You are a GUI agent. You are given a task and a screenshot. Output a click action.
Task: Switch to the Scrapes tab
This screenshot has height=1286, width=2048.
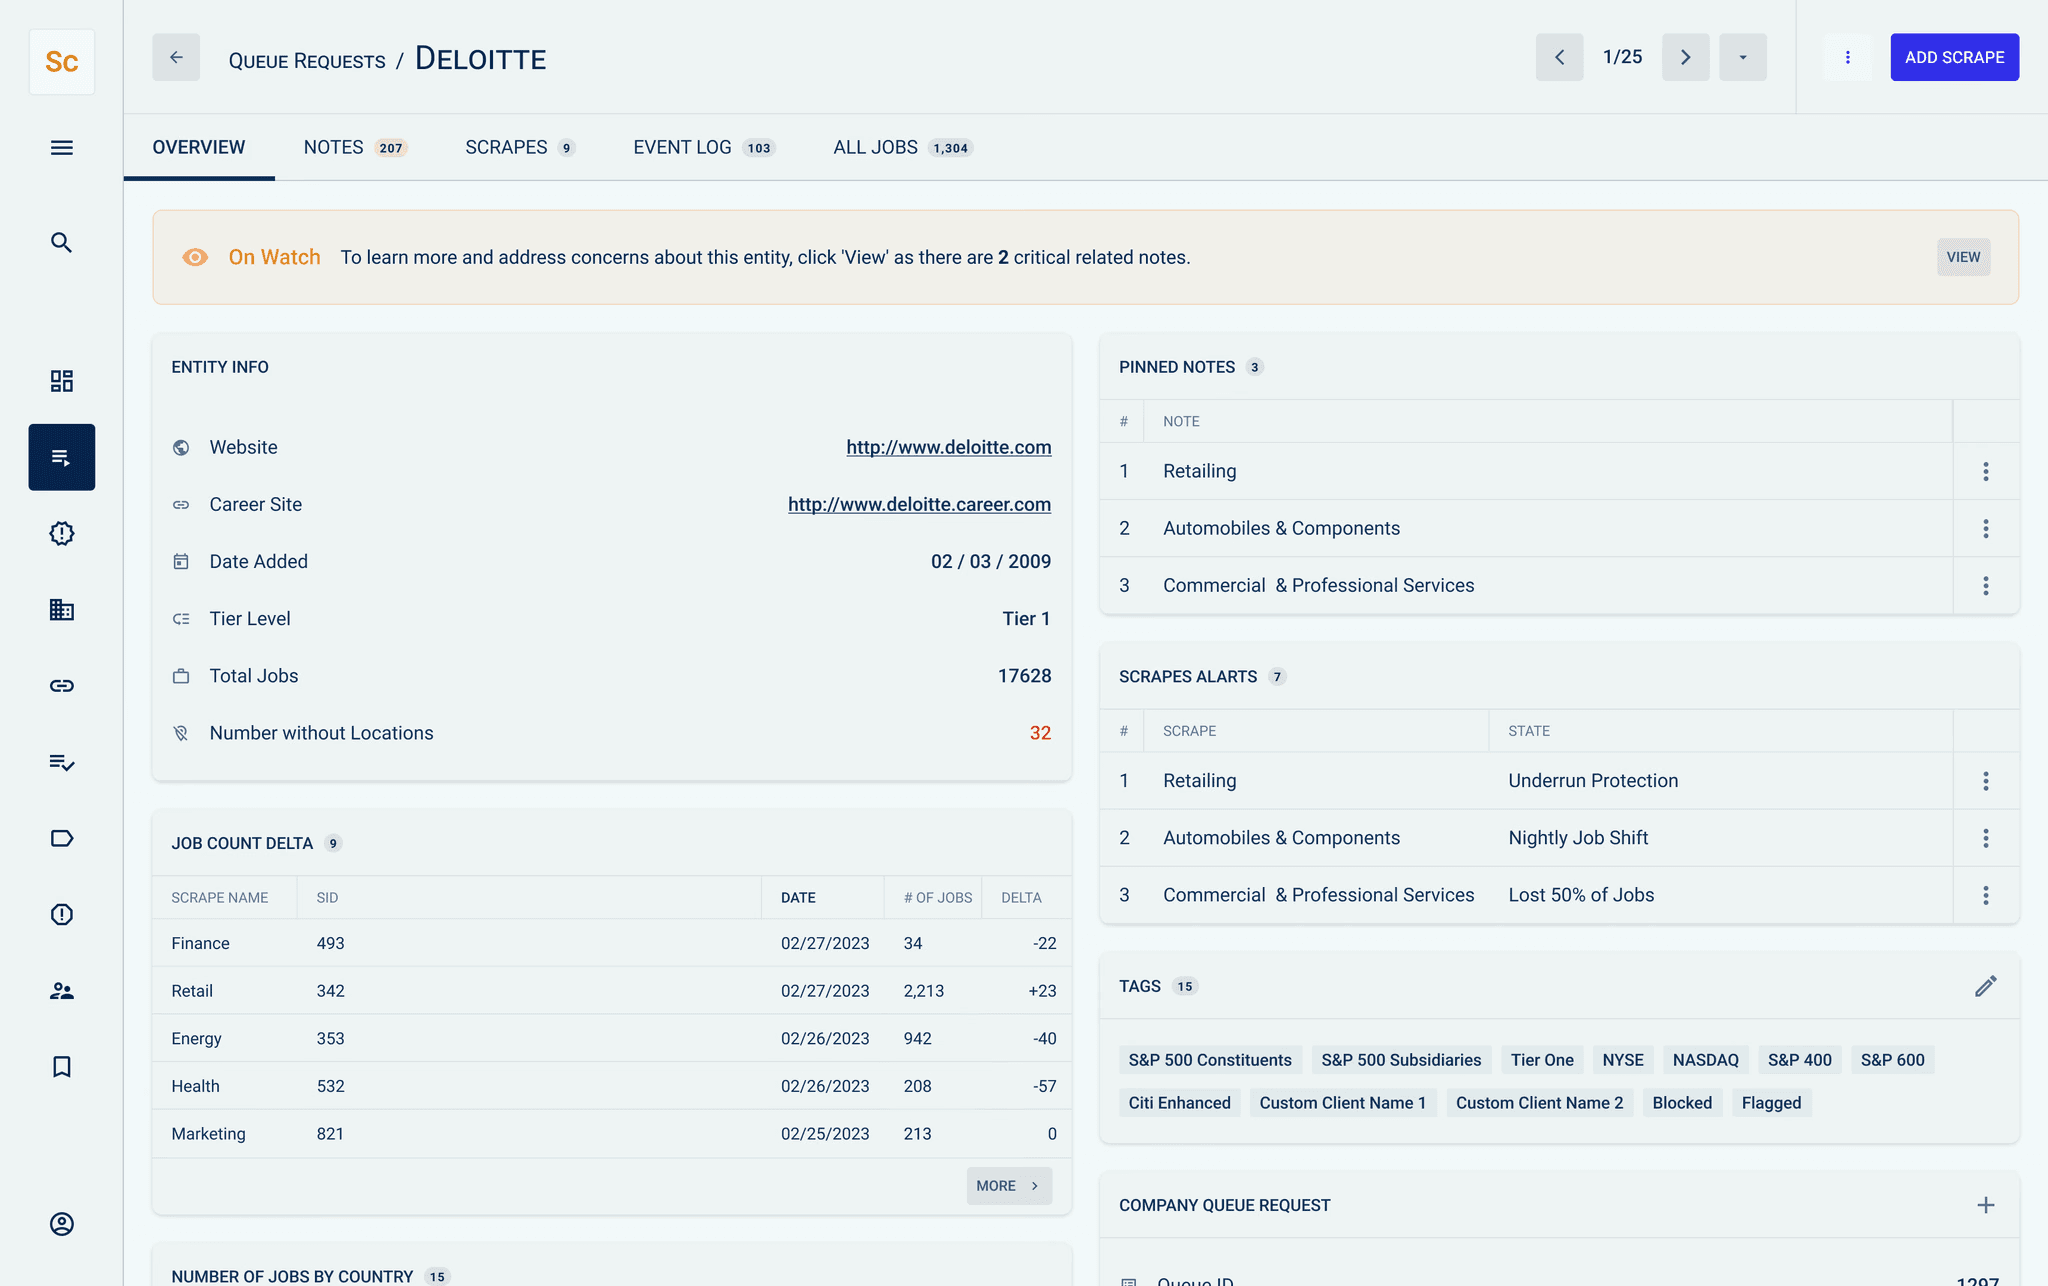(x=520, y=147)
